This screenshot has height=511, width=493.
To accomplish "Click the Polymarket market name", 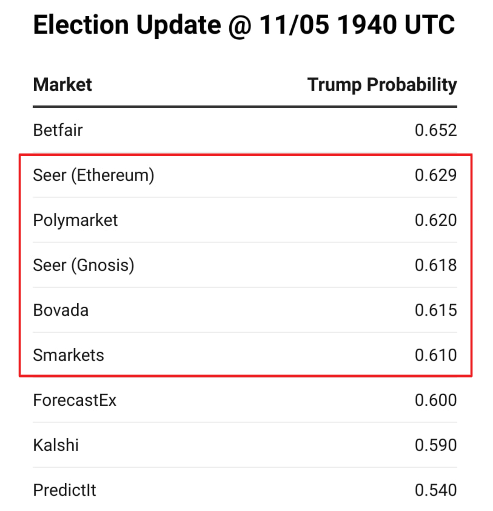I will click(75, 221).
